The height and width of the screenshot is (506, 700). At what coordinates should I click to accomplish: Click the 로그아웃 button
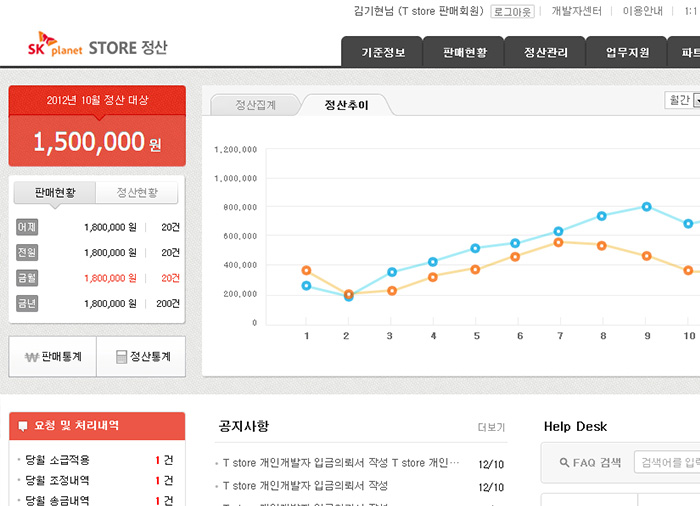(512, 12)
